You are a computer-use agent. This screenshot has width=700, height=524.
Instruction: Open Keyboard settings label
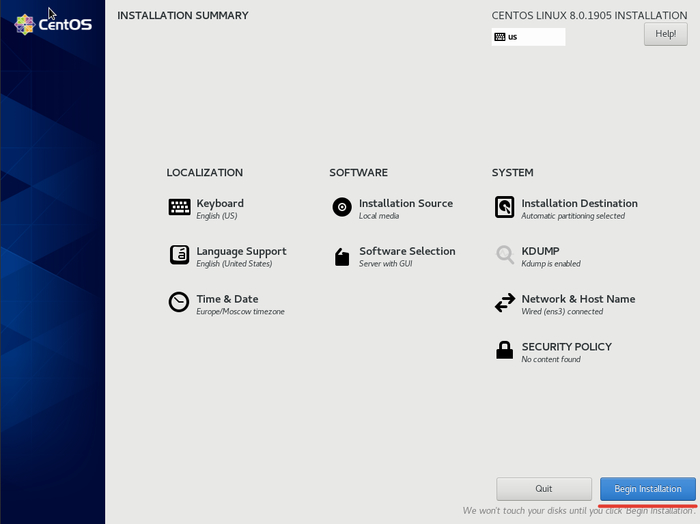click(220, 203)
